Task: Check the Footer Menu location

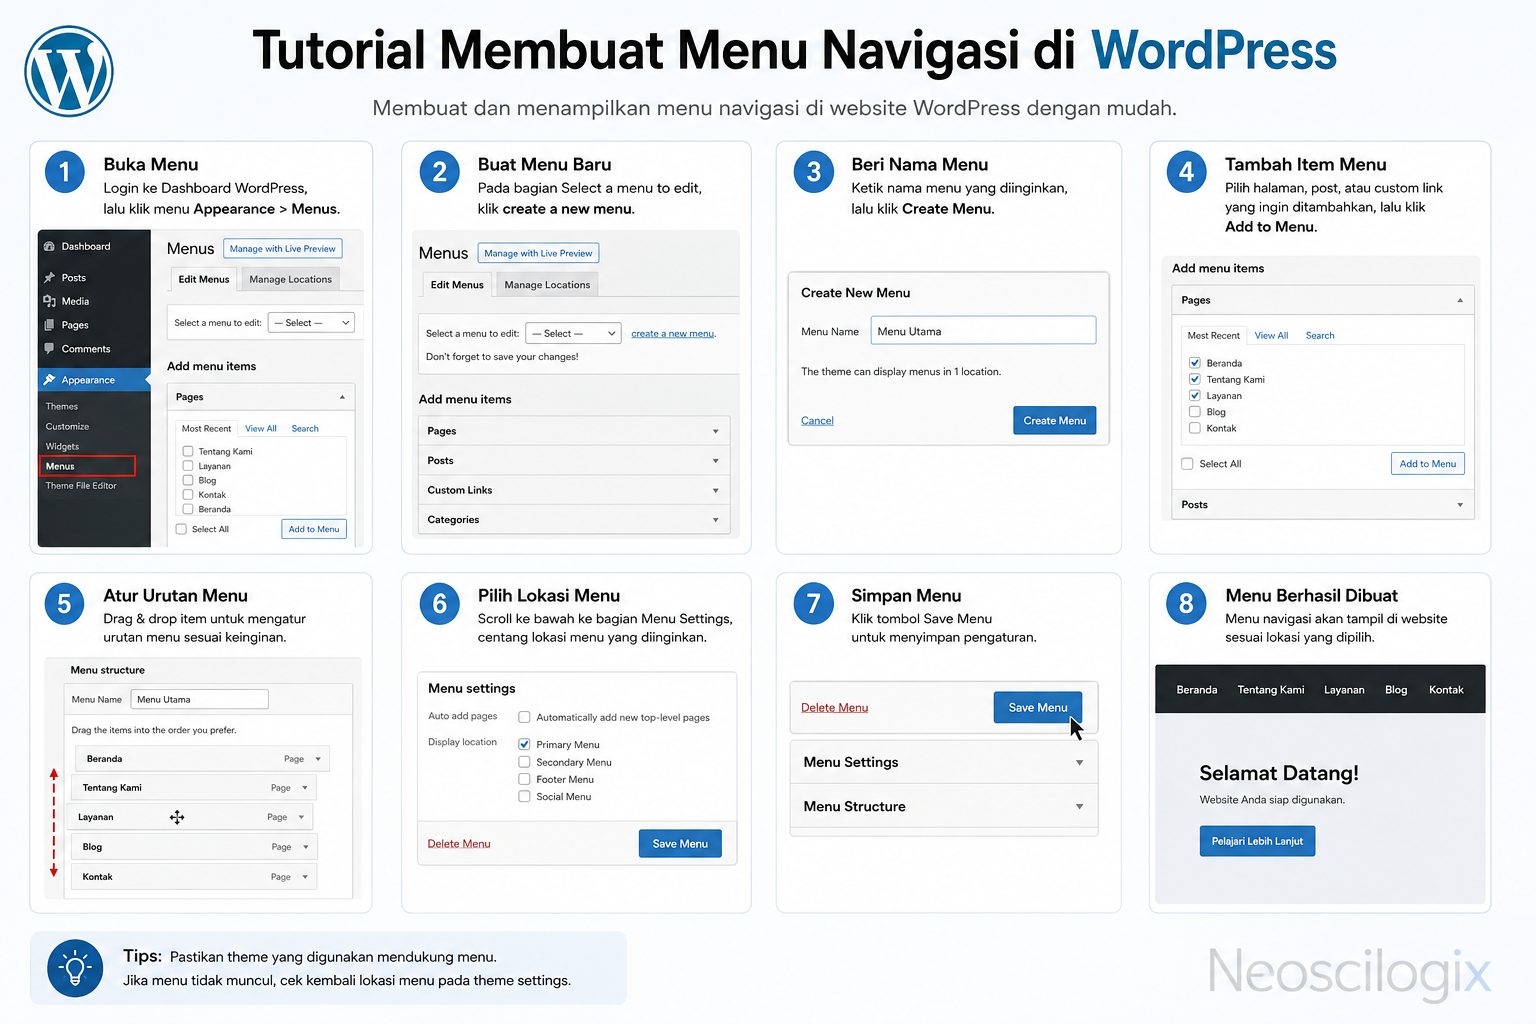Action: click(524, 780)
